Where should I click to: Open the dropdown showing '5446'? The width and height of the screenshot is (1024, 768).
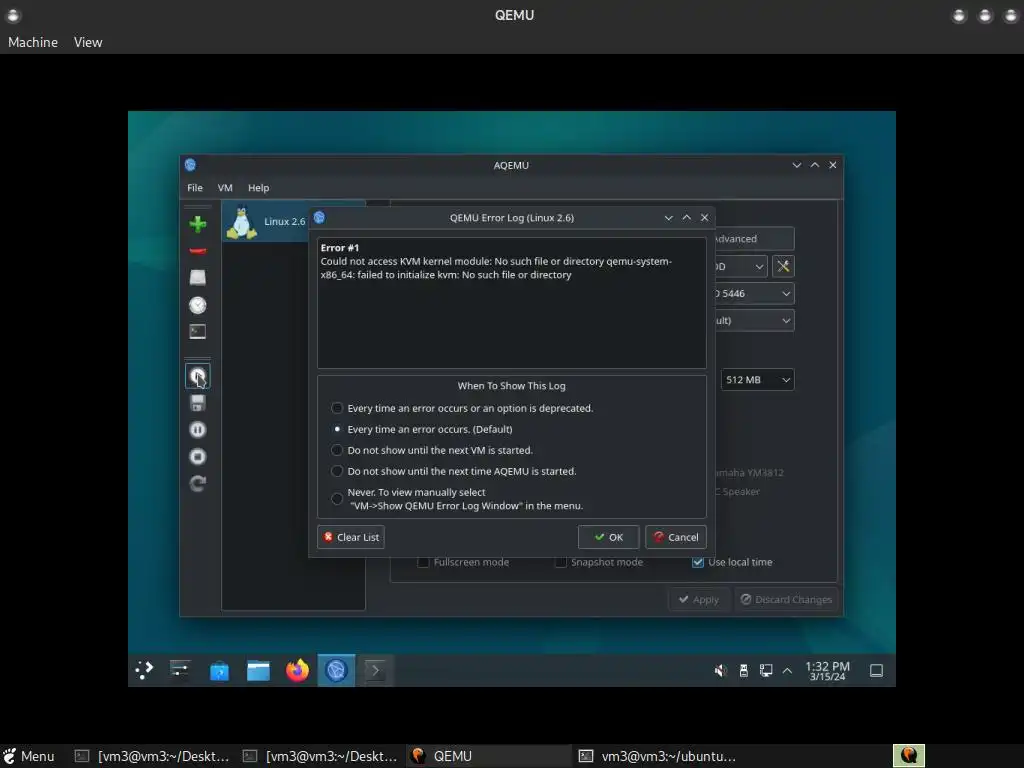pos(754,294)
